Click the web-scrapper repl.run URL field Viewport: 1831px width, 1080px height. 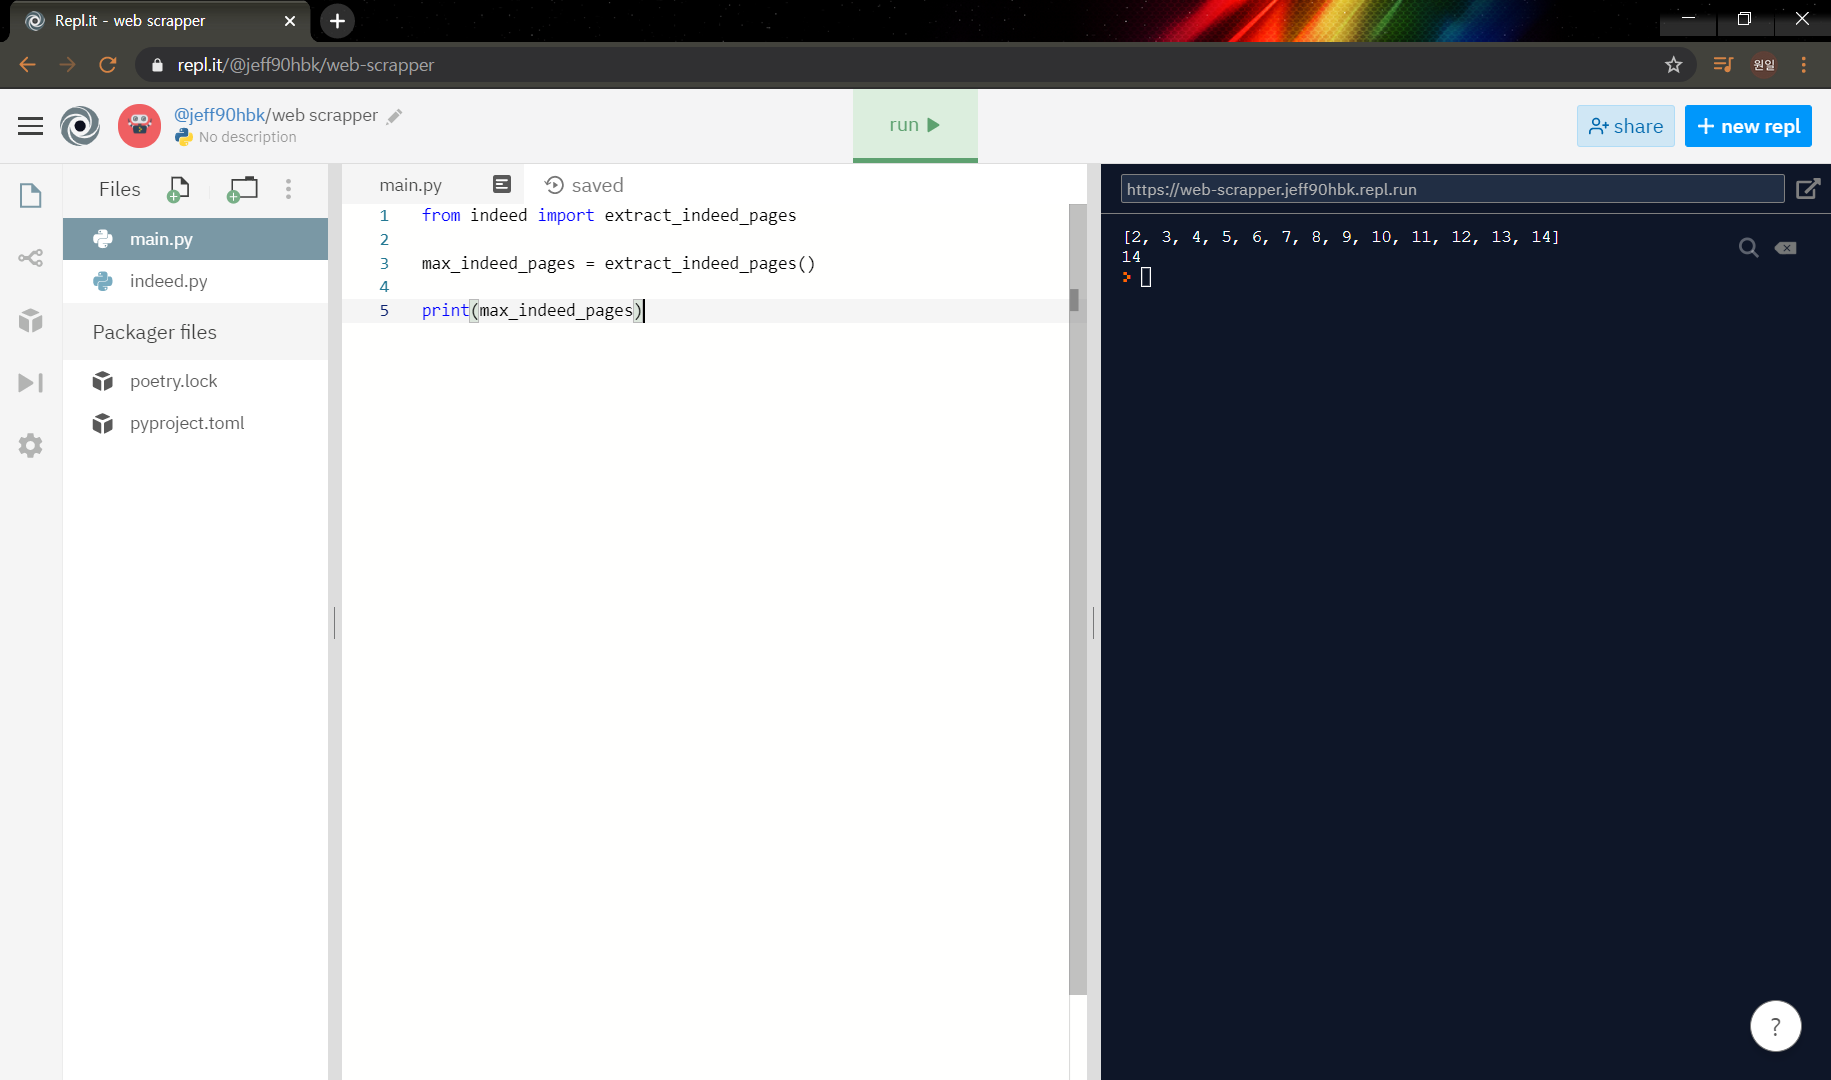click(1452, 189)
